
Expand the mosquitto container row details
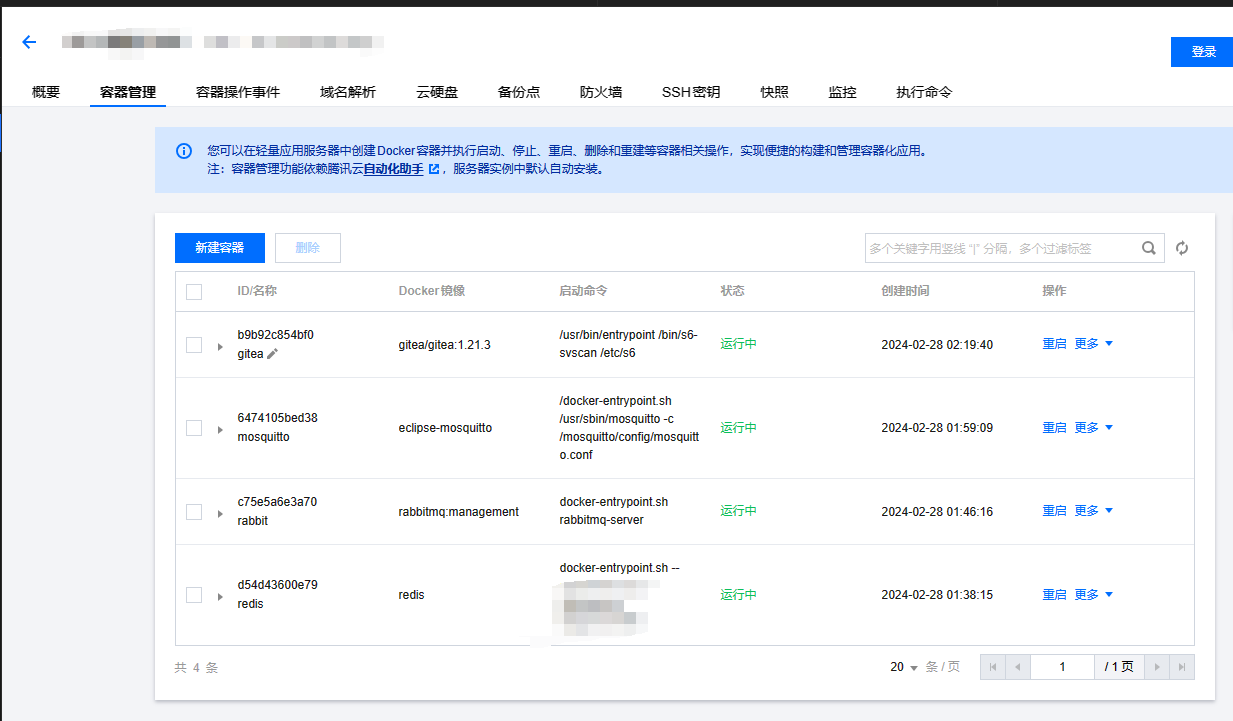pos(220,430)
